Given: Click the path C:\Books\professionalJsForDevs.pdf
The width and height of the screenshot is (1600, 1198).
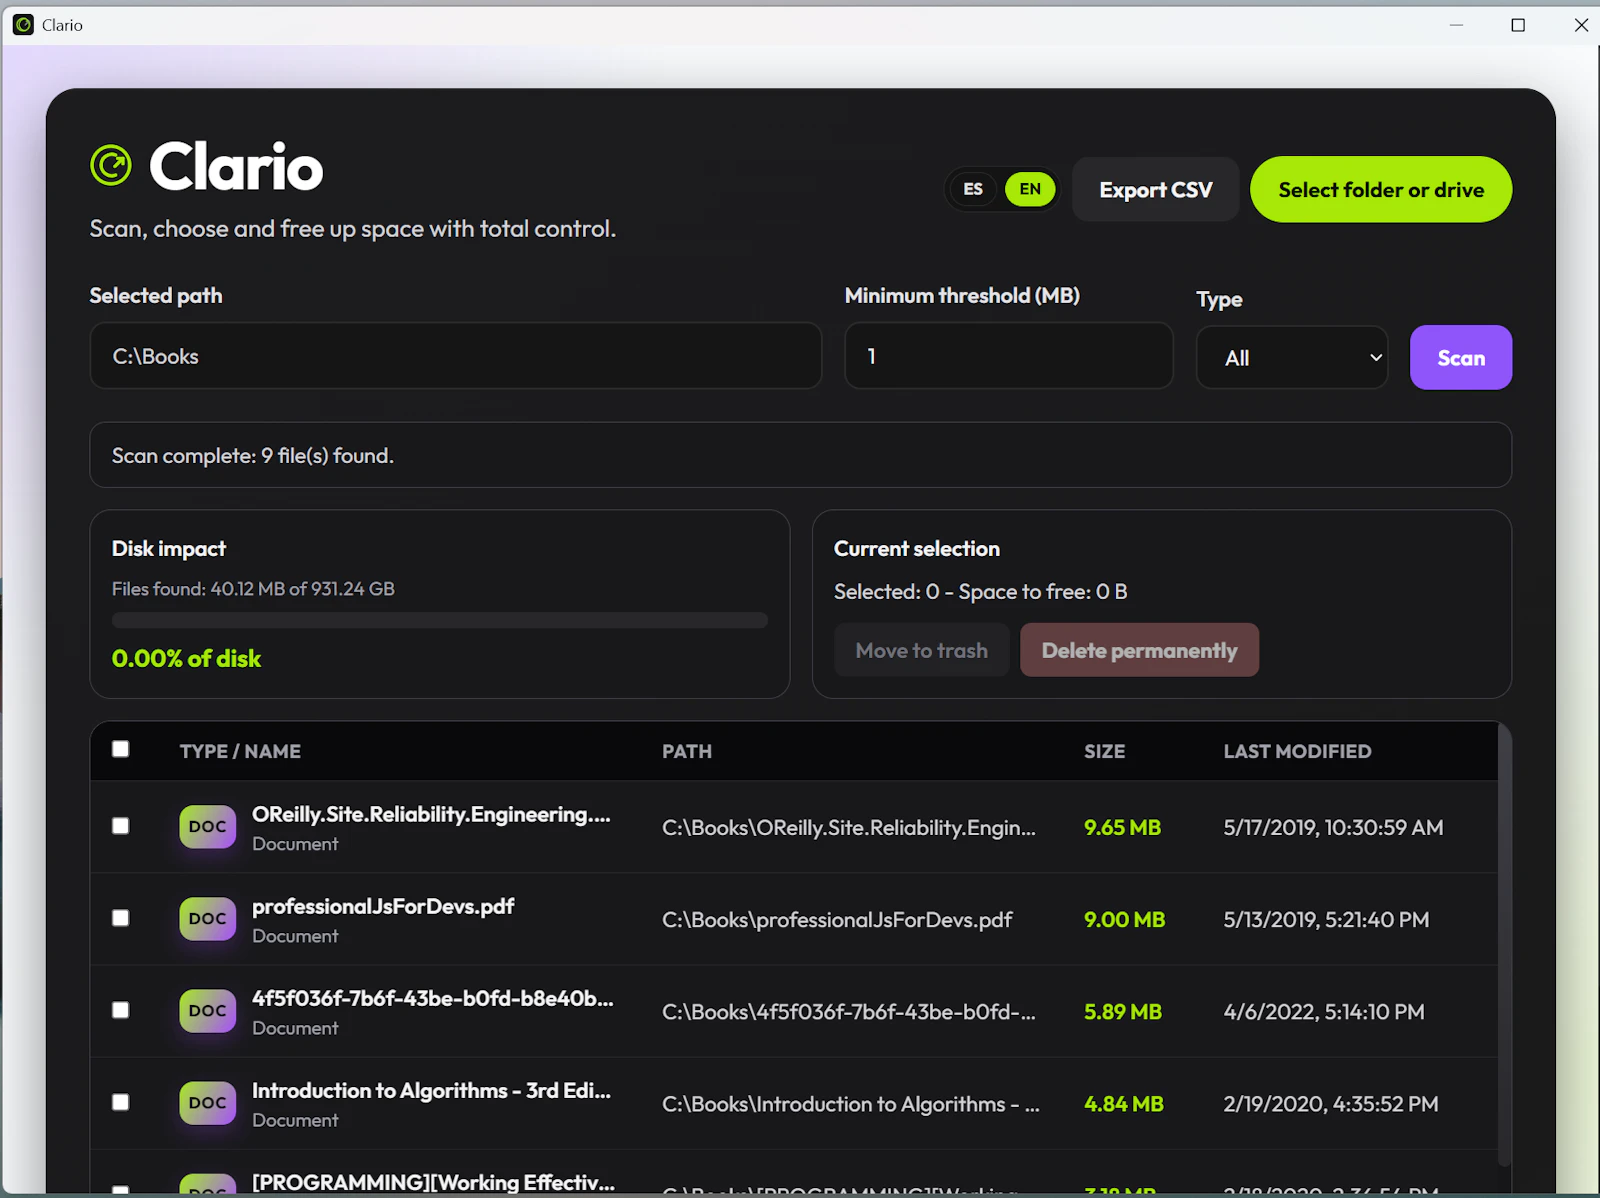Looking at the screenshot, I should tap(837, 920).
